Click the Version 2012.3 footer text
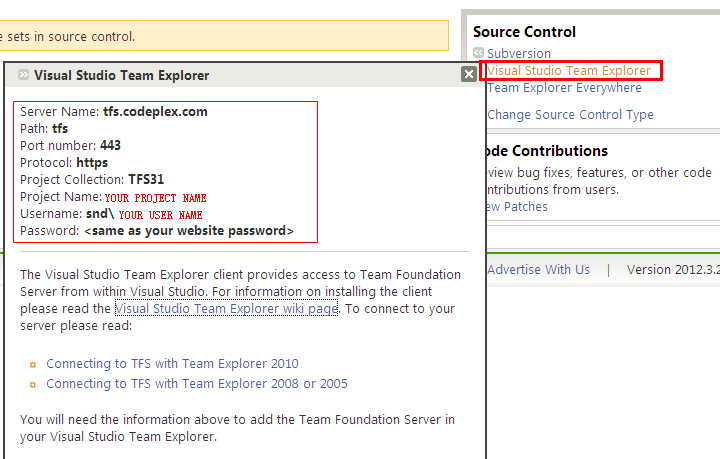720x459 pixels. click(x=673, y=269)
